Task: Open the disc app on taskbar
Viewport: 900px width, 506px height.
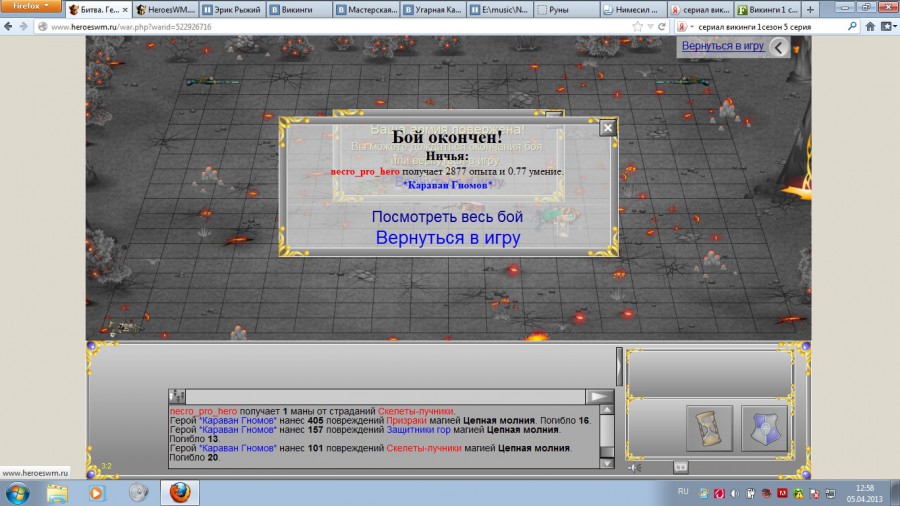Action: [138, 493]
